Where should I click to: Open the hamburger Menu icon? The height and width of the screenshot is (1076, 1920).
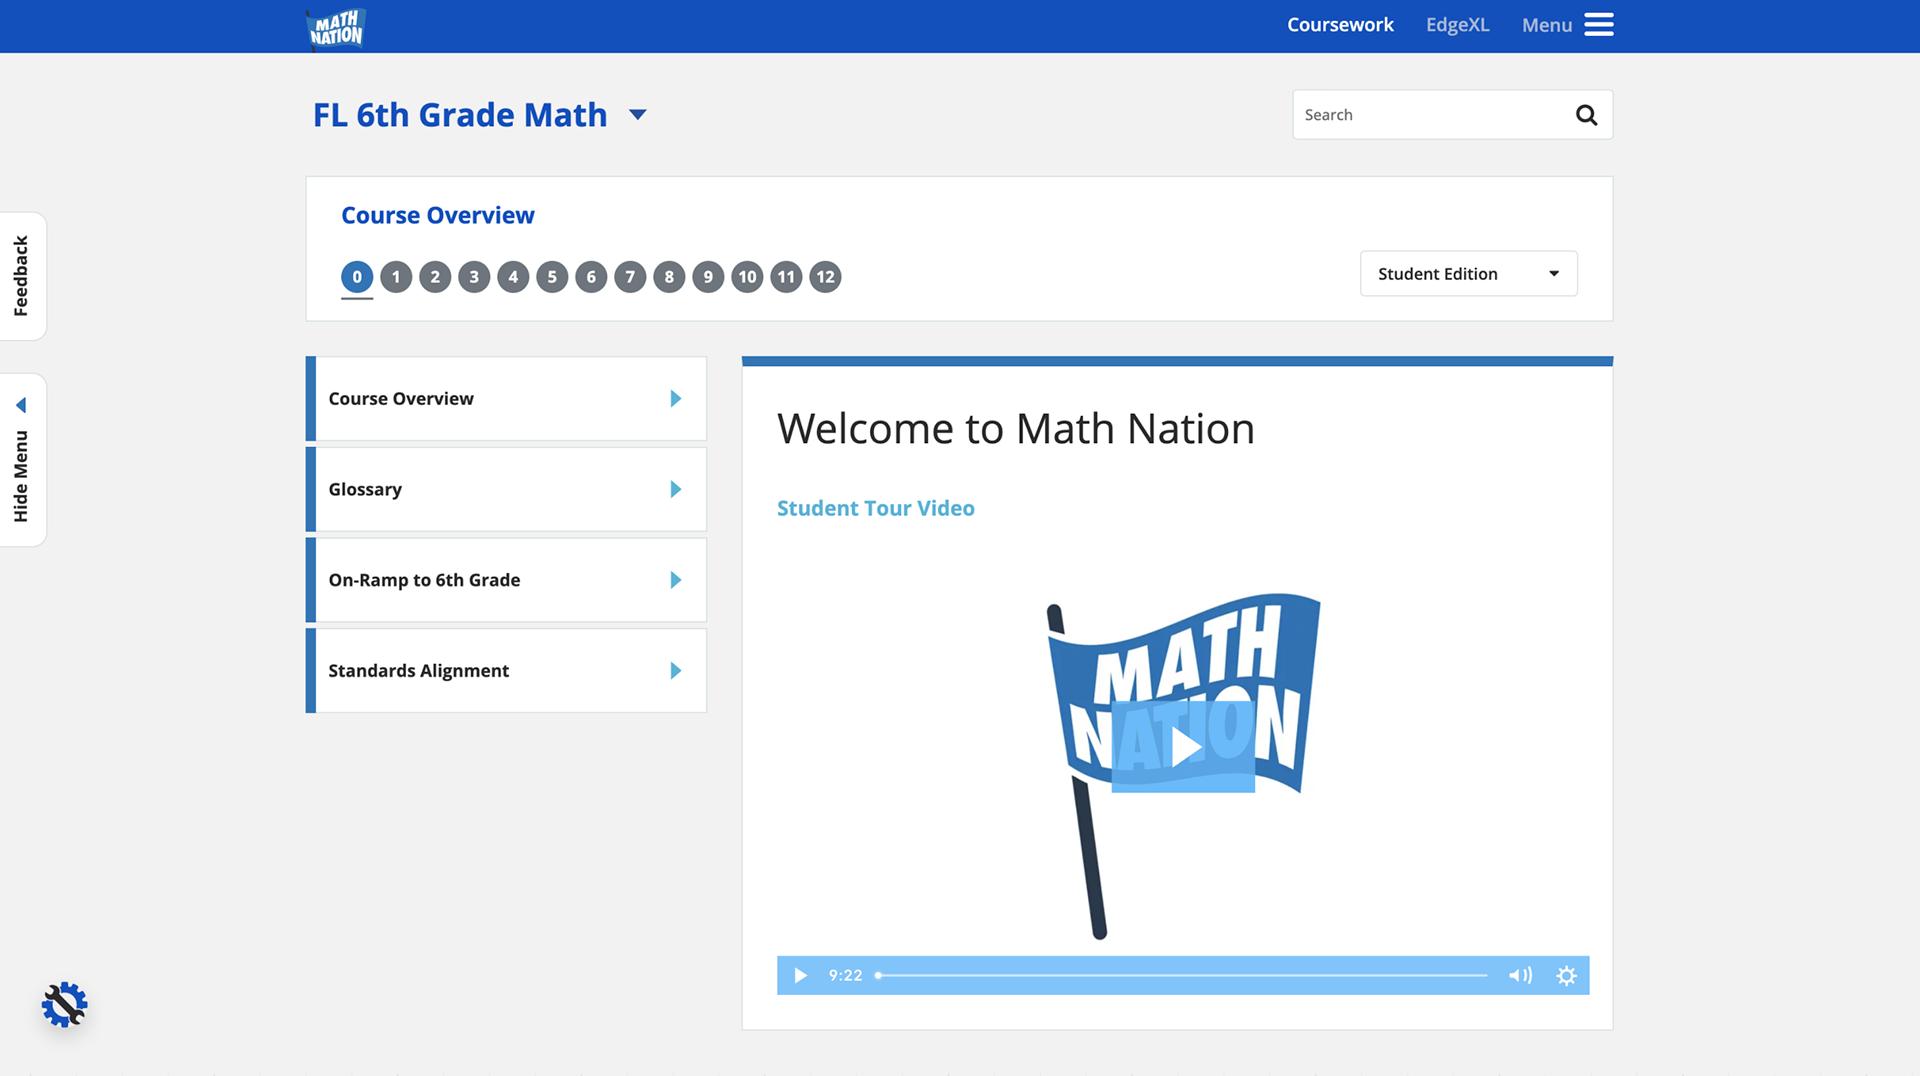[1599, 25]
